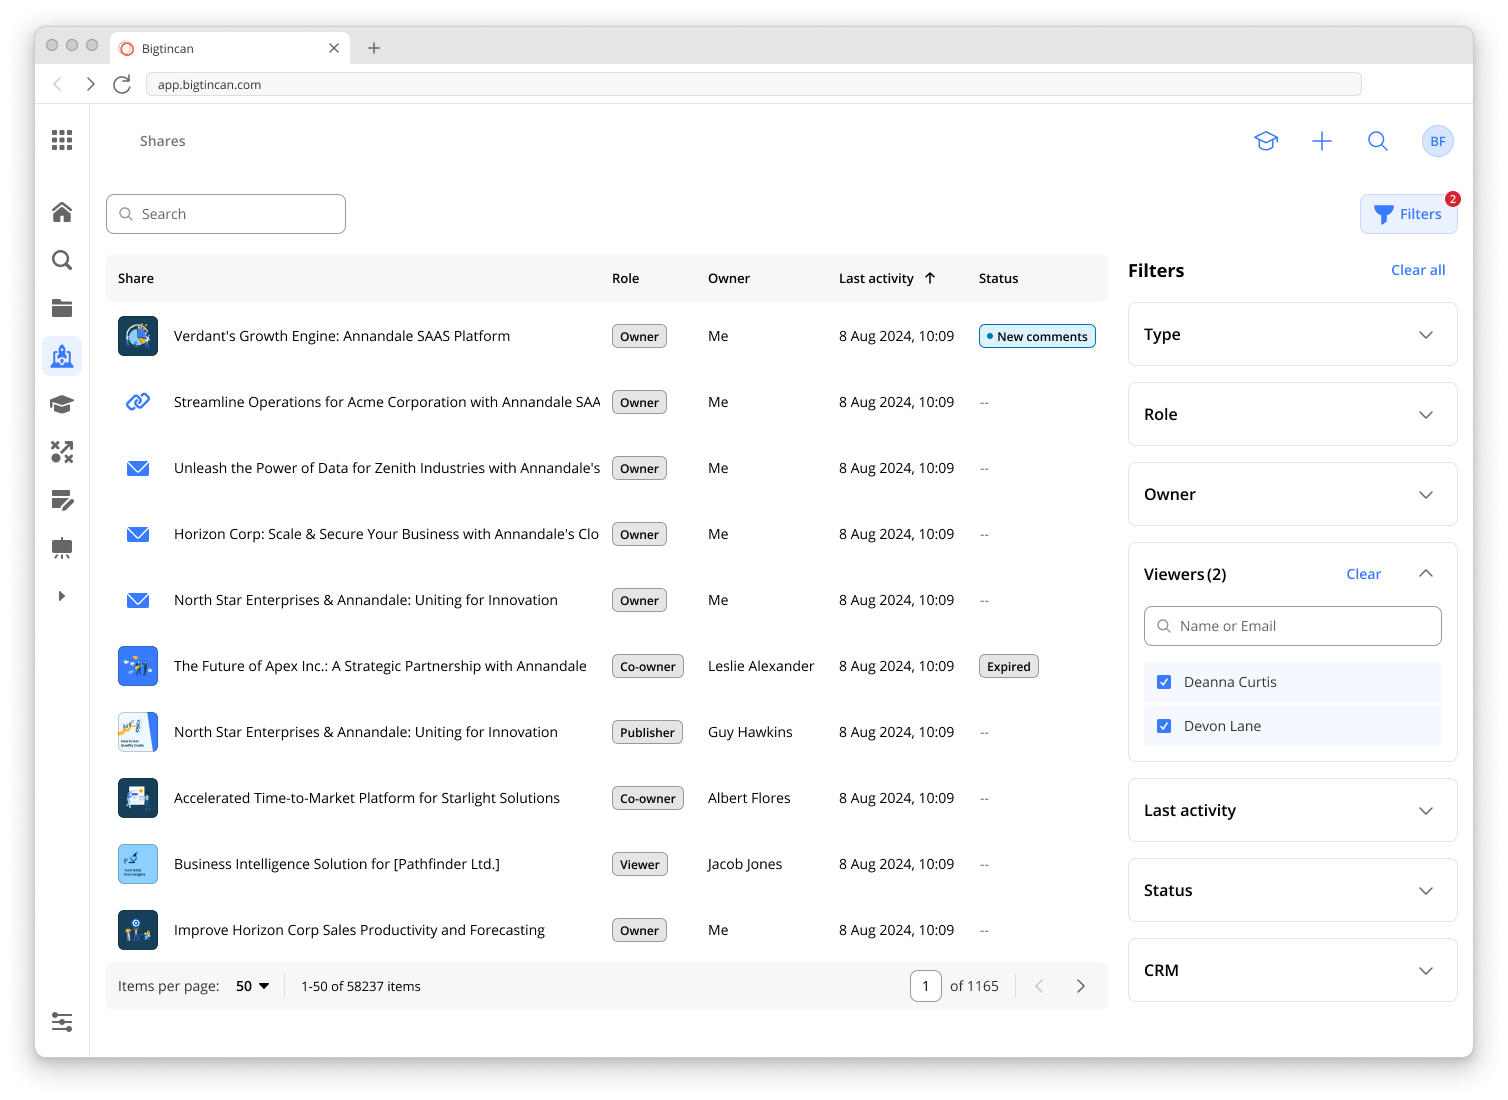This screenshot has height=1100, width=1508.
Task: Clear the Viewers filter selection
Action: point(1363,574)
